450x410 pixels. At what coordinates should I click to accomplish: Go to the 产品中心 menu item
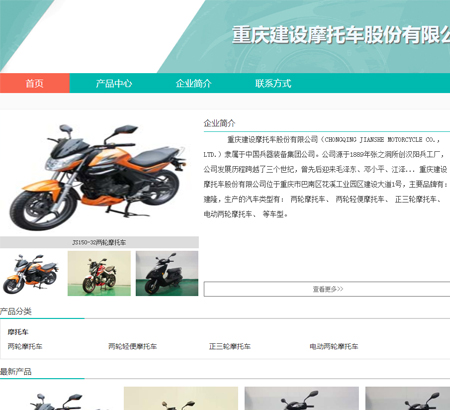(x=114, y=83)
